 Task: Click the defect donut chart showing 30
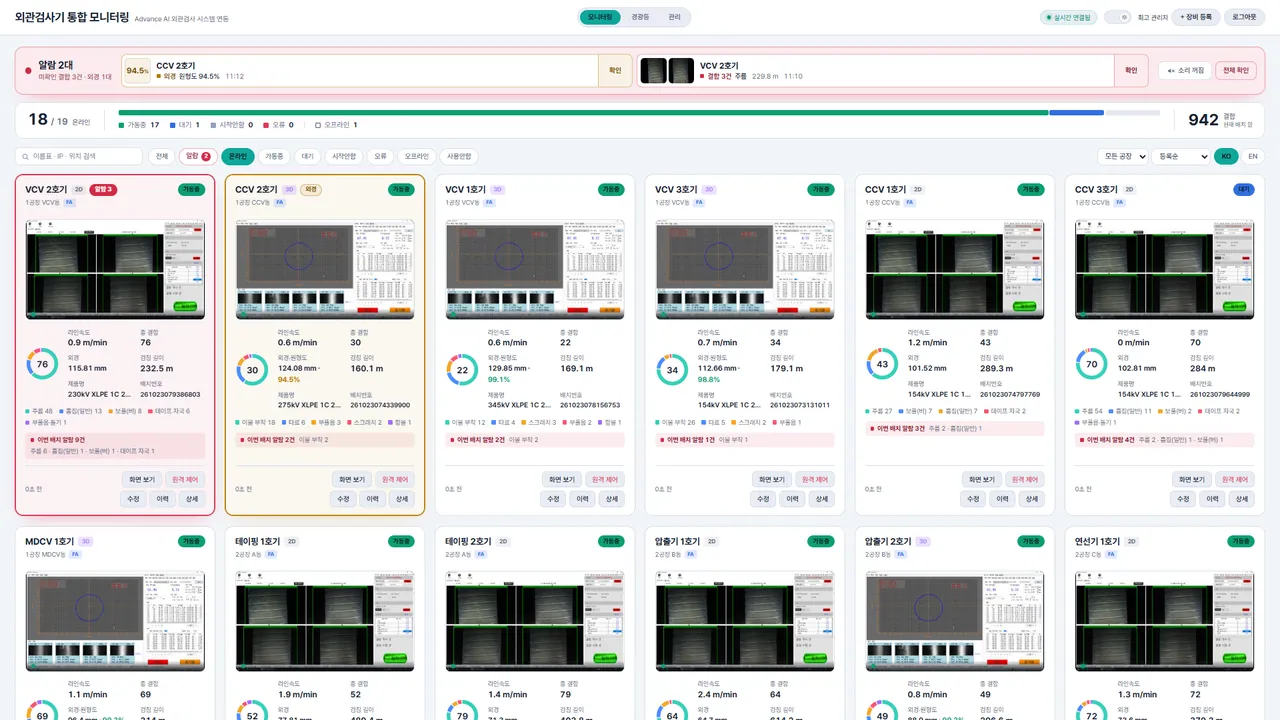[252, 370]
